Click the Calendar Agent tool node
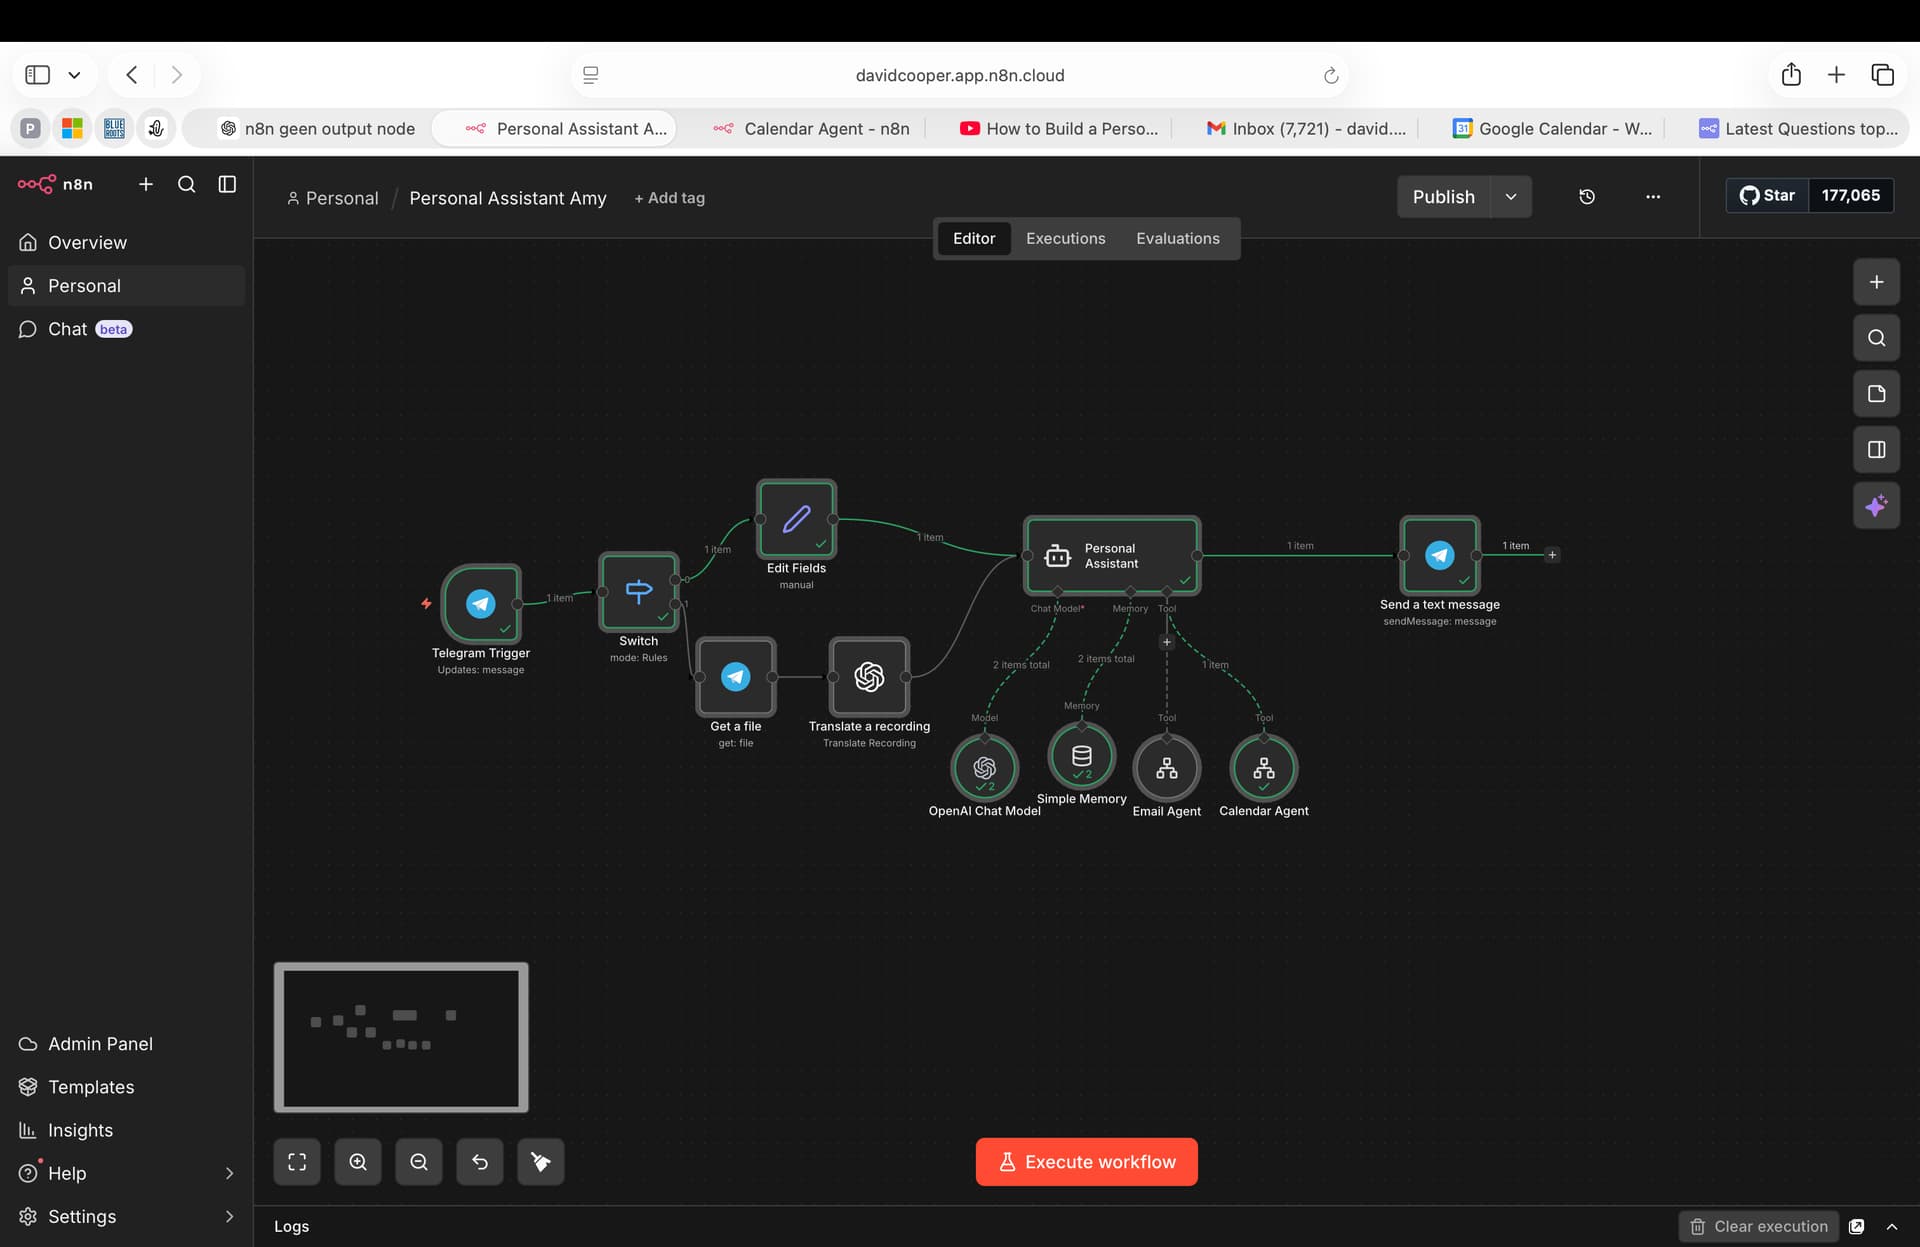 point(1263,767)
